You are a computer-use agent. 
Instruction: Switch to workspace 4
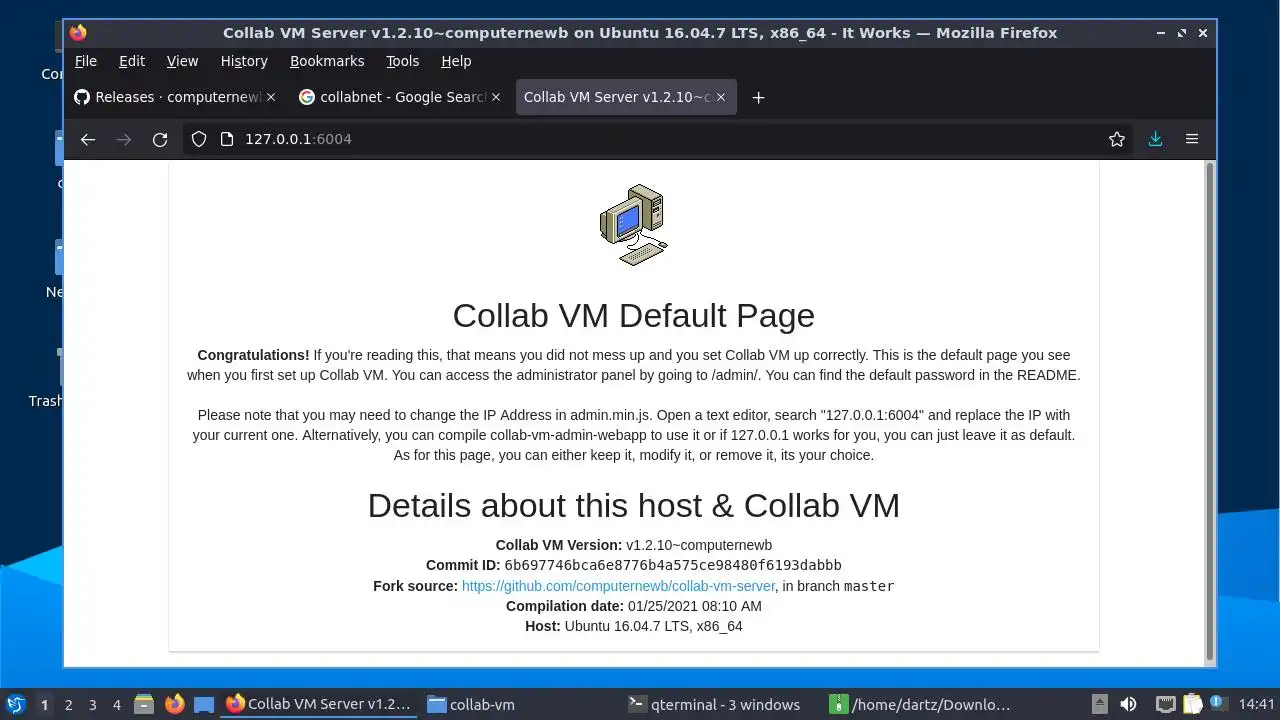[116, 705]
